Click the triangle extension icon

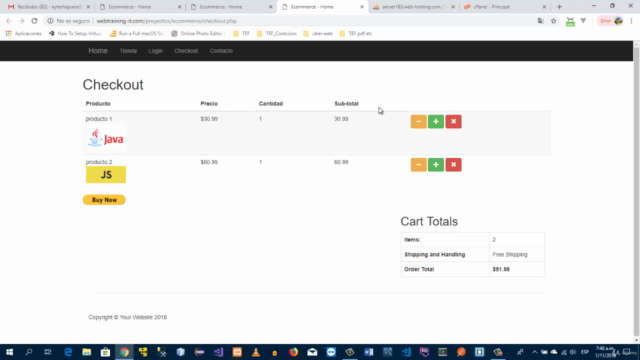[x=583, y=21]
